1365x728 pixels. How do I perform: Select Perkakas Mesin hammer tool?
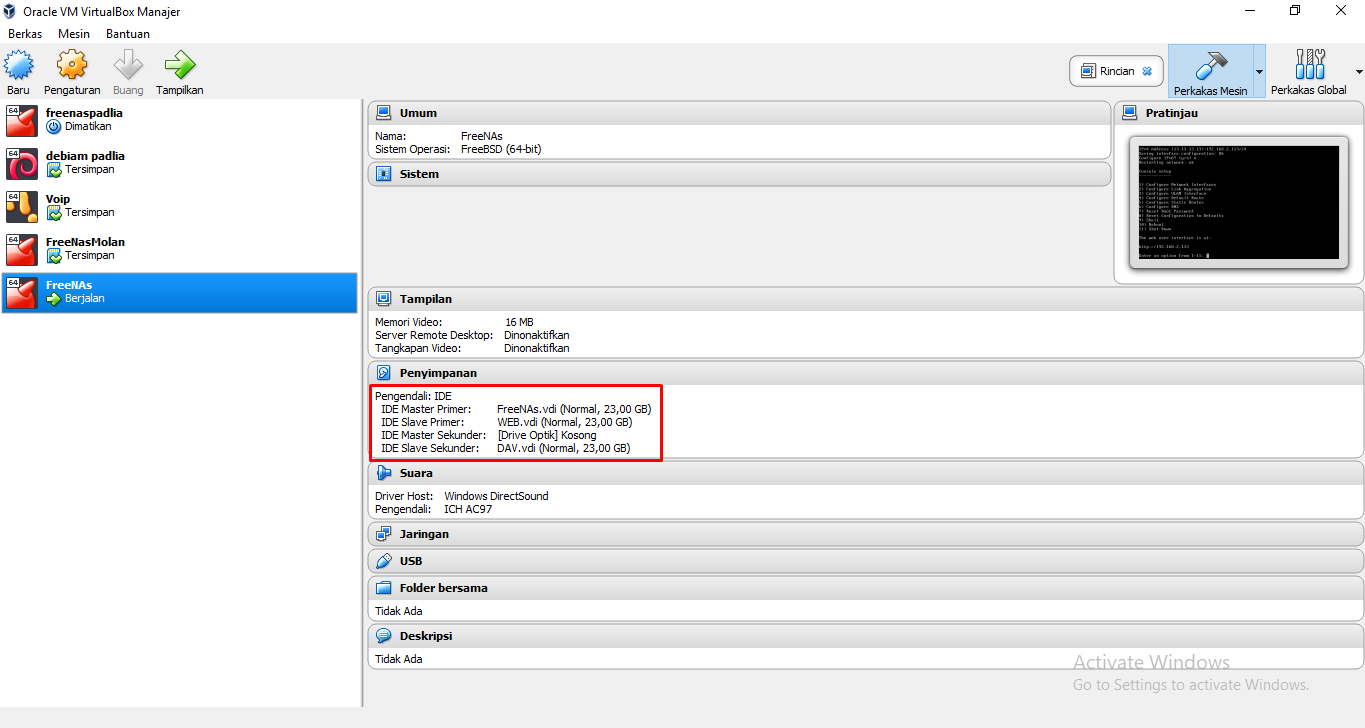pyautogui.click(x=1210, y=71)
